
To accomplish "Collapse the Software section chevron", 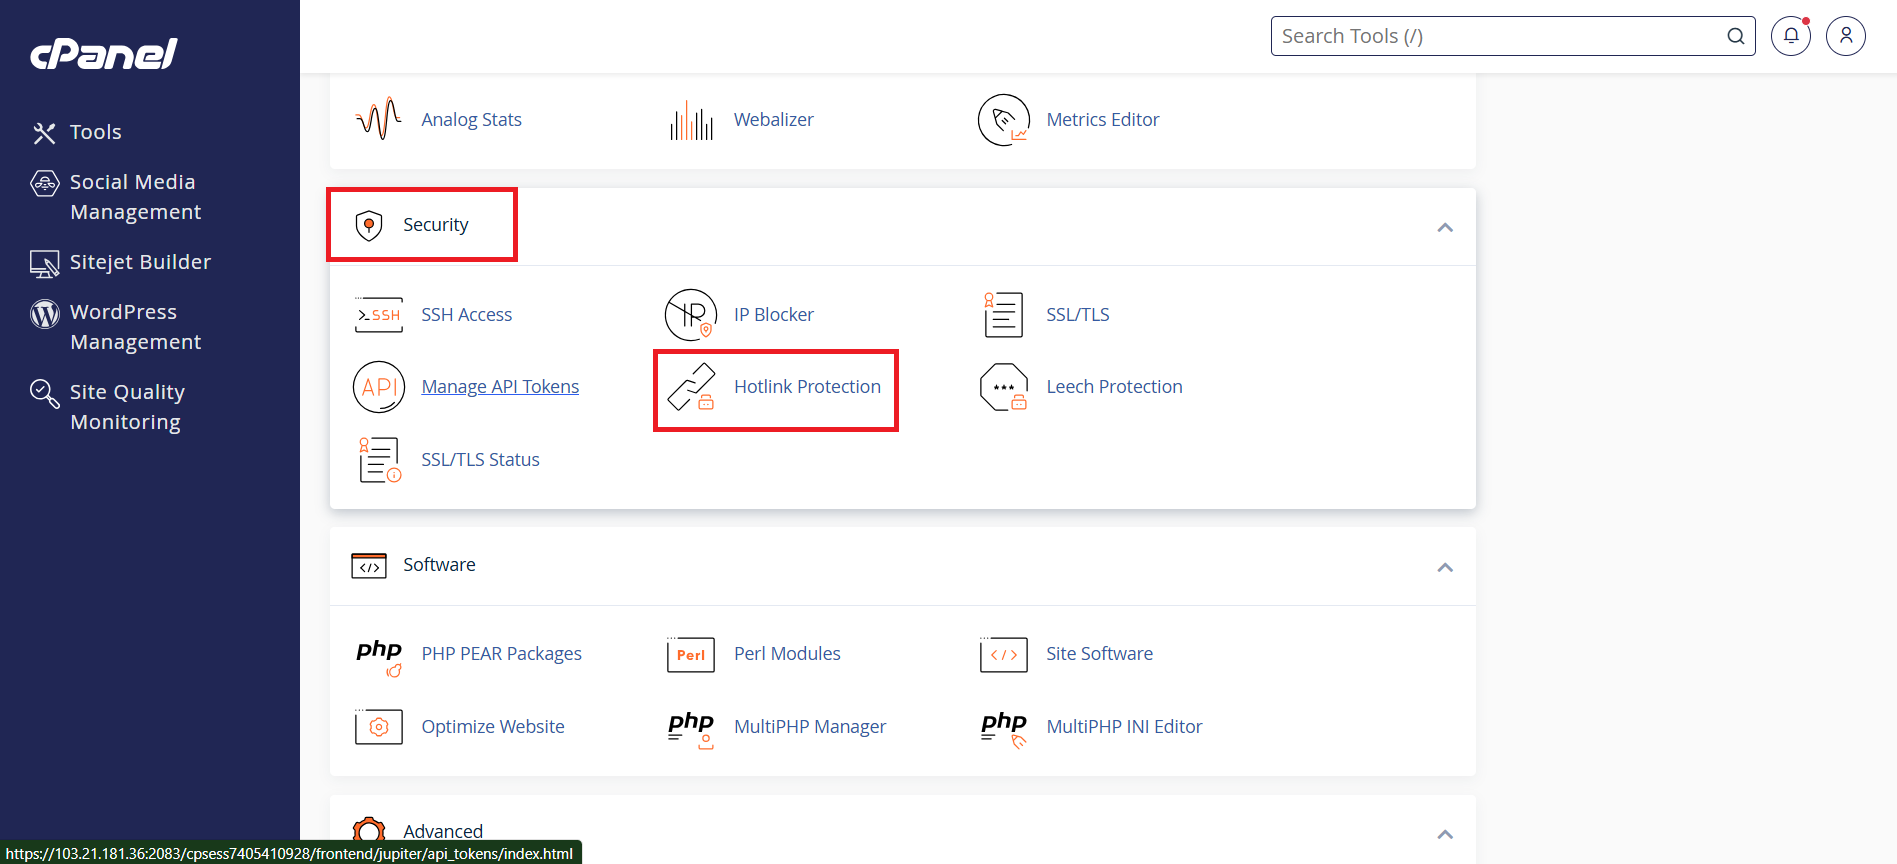I will tap(1445, 568).
